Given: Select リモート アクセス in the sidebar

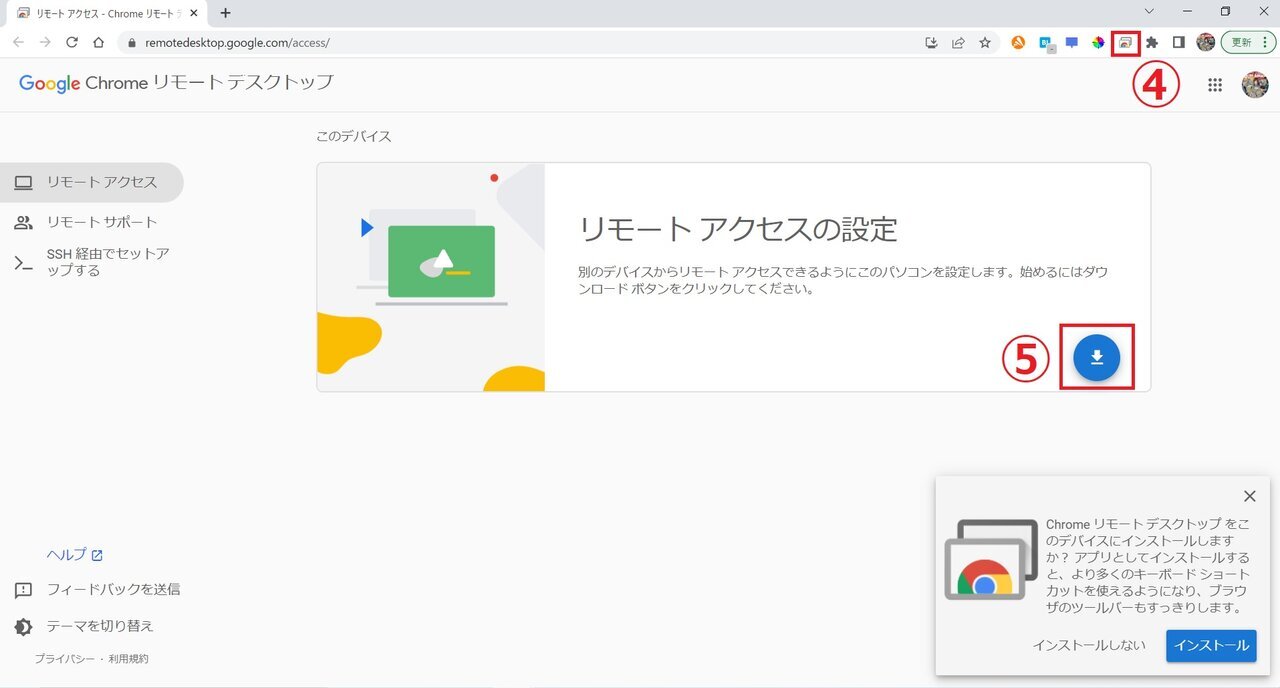Looking at the screenshot, I should tap(92, 182).
